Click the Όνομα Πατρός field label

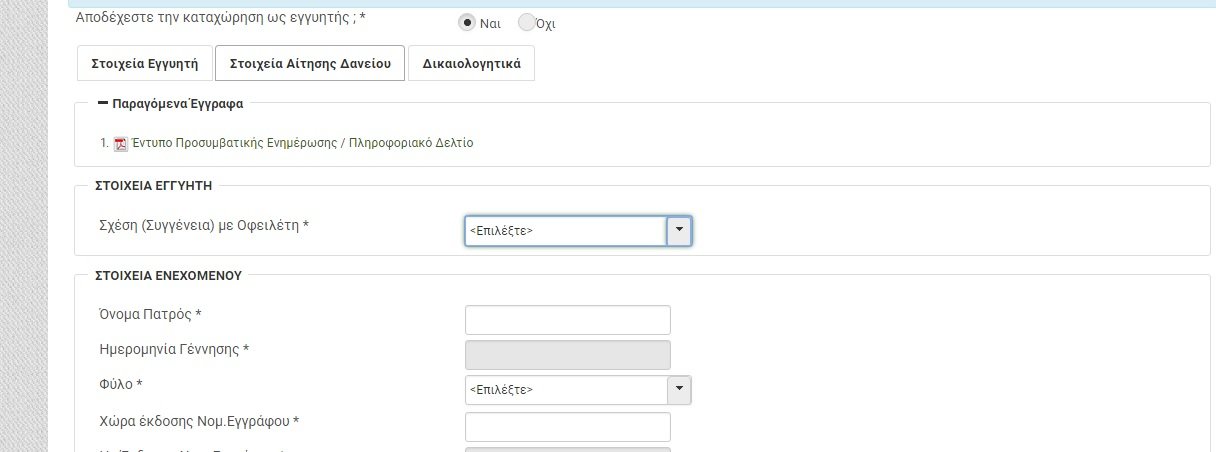(151, 315)
